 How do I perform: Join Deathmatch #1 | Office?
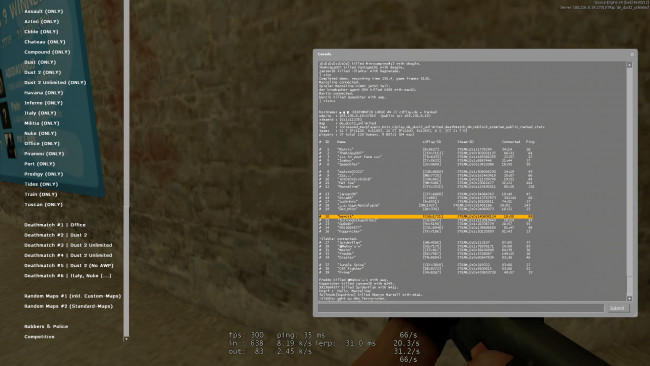pos(55,225)
